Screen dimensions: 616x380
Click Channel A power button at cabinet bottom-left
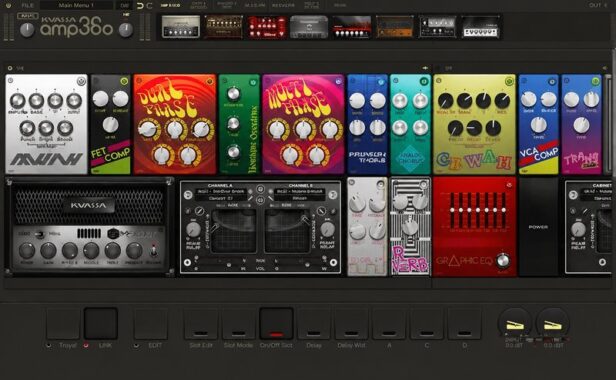pyautogui.click(x=187, y=263)
